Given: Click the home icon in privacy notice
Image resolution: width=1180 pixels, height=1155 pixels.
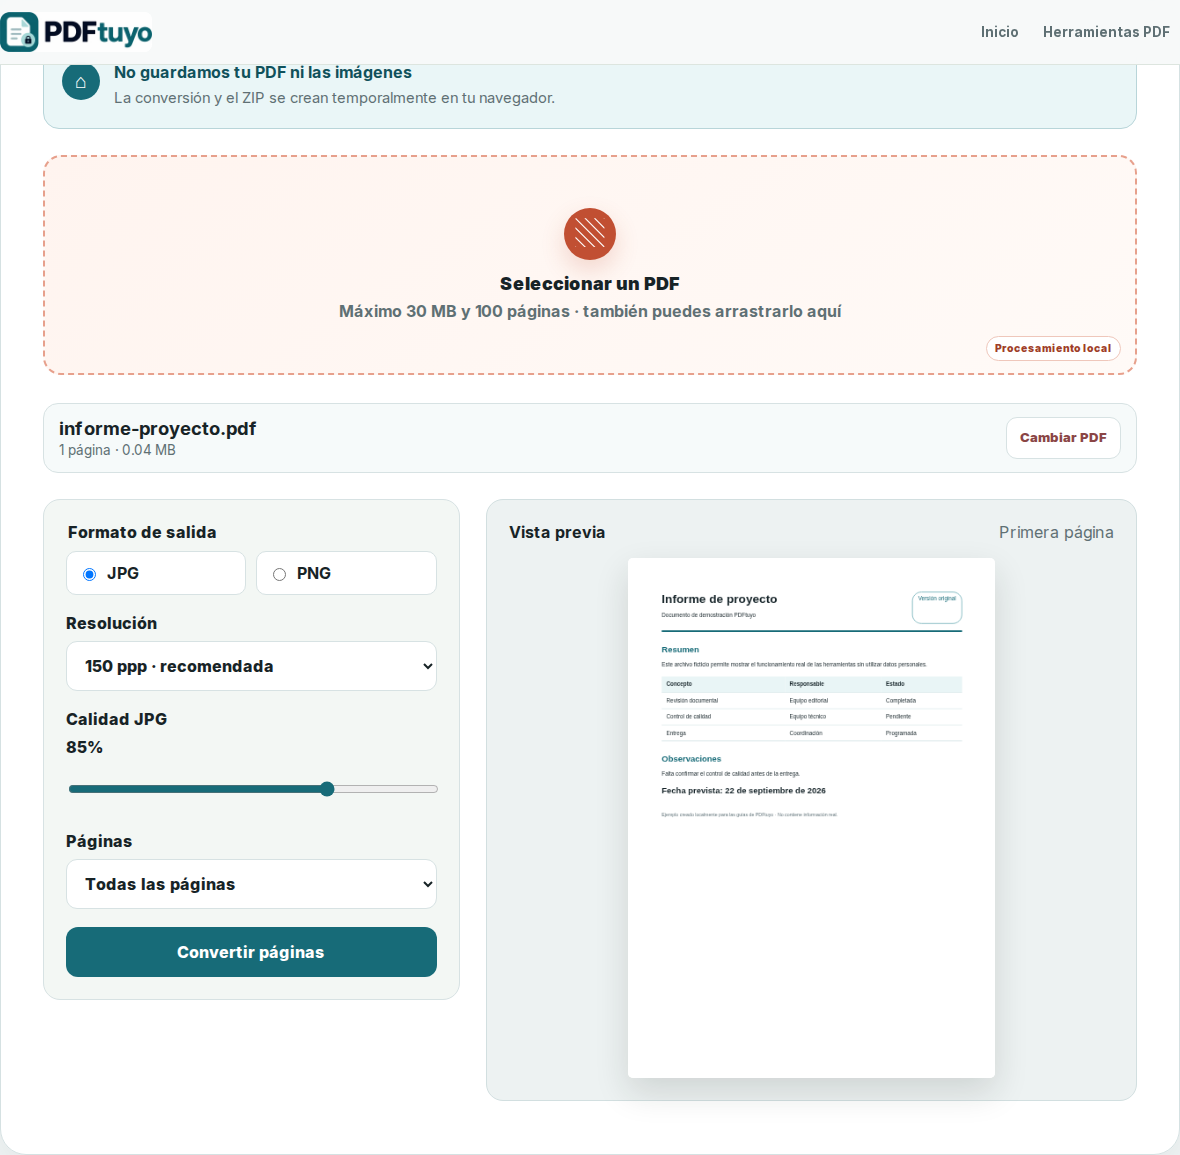Looking at the screenshot, I should pos(81,82).
